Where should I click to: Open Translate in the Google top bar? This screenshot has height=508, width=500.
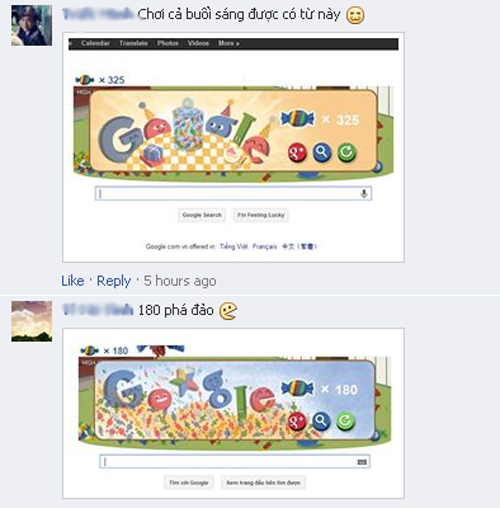point(133,43)
